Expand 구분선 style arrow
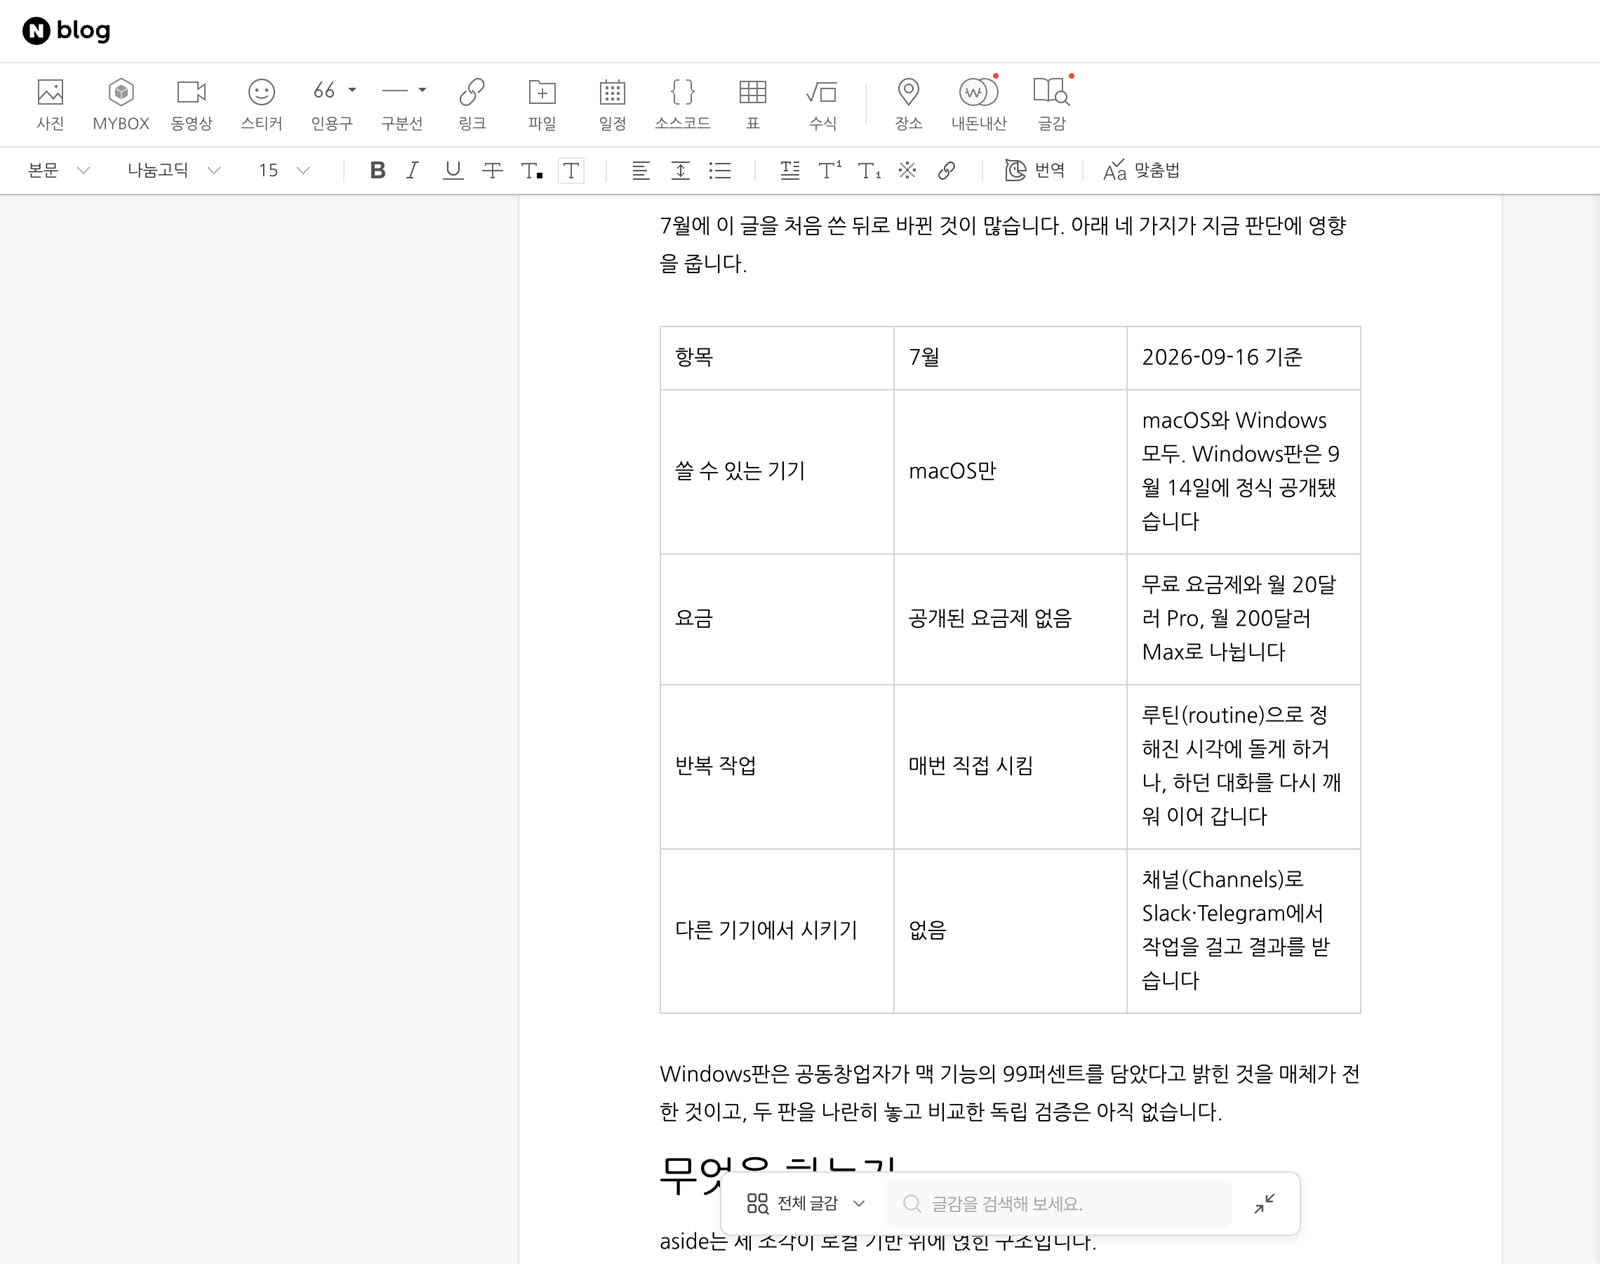 pos(422,90)
